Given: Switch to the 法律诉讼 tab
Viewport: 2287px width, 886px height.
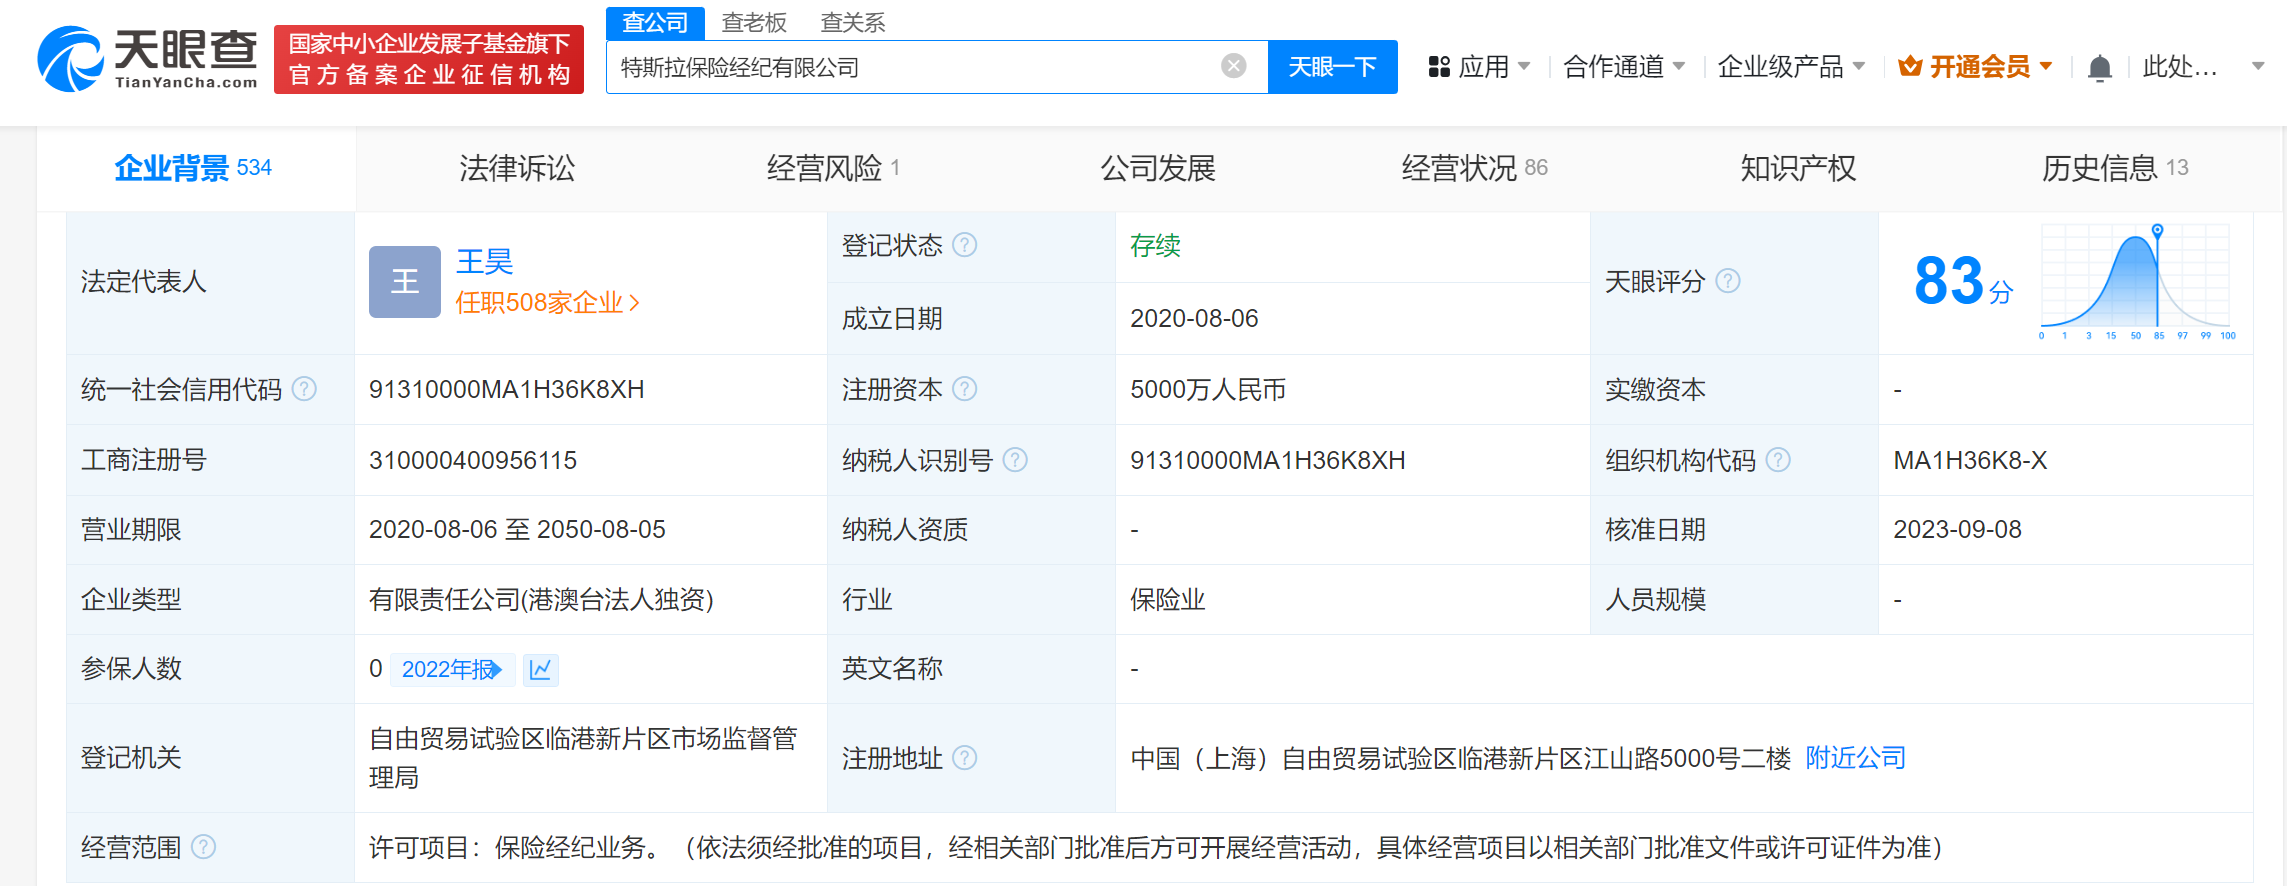Looking at the screenshot, I should tap(517, 168).
